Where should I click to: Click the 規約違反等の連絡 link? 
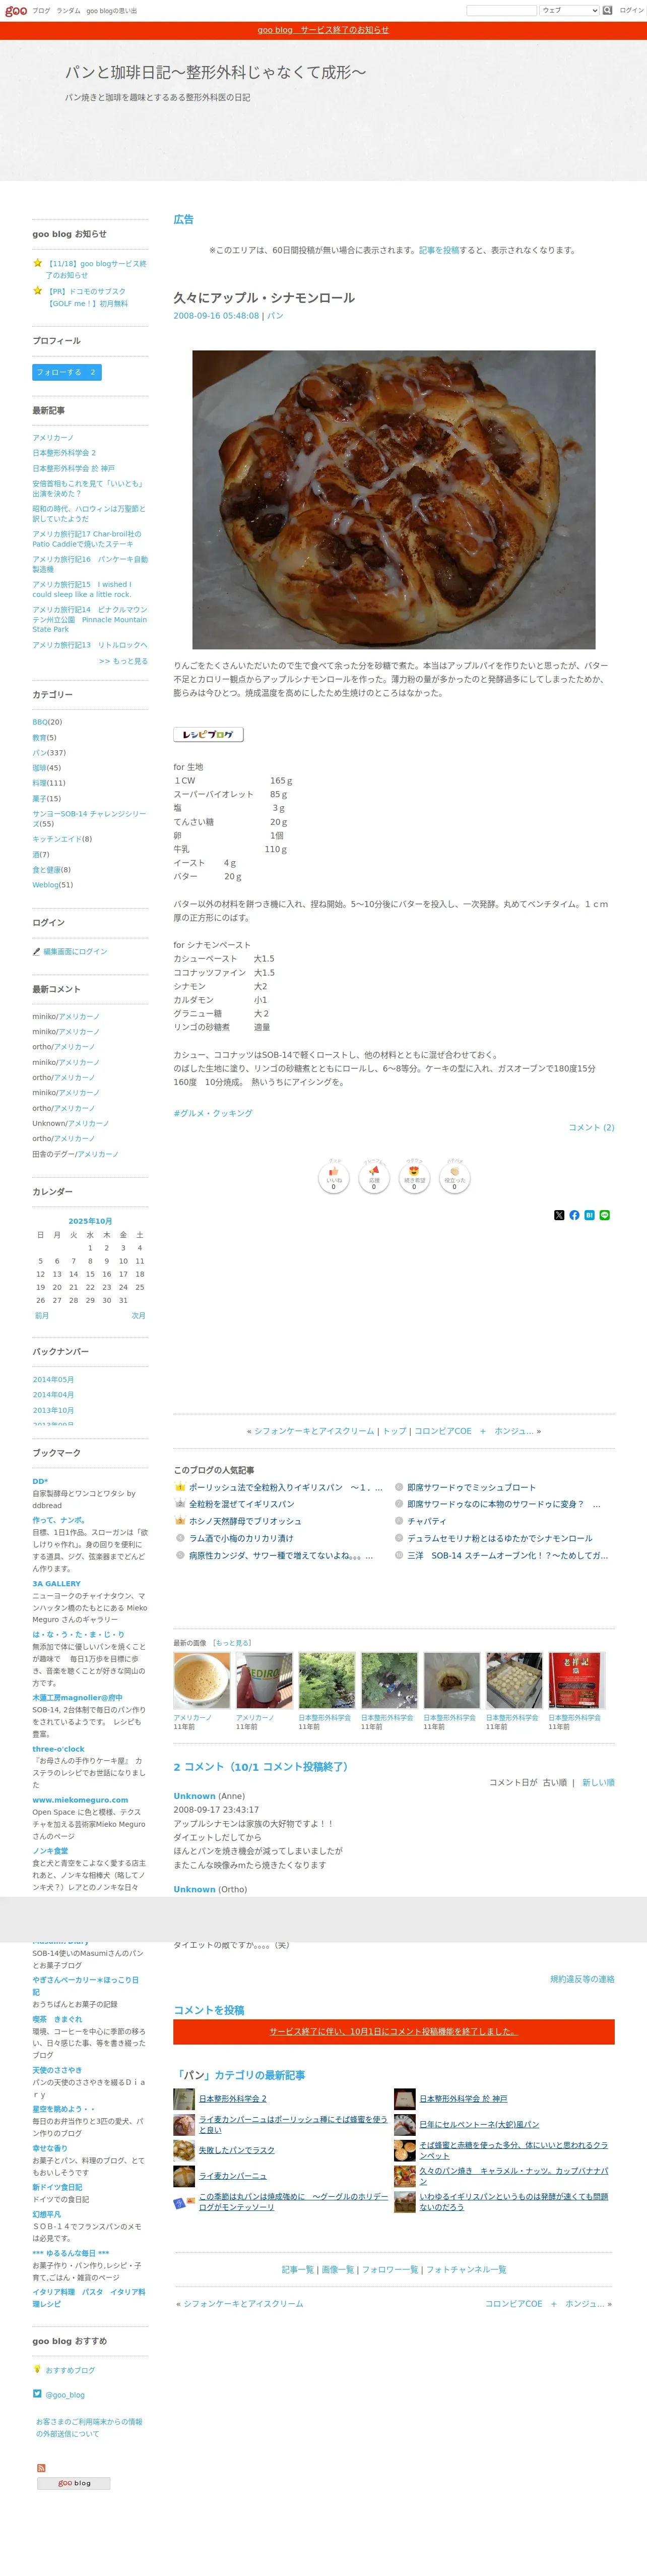coord(582,1979)
